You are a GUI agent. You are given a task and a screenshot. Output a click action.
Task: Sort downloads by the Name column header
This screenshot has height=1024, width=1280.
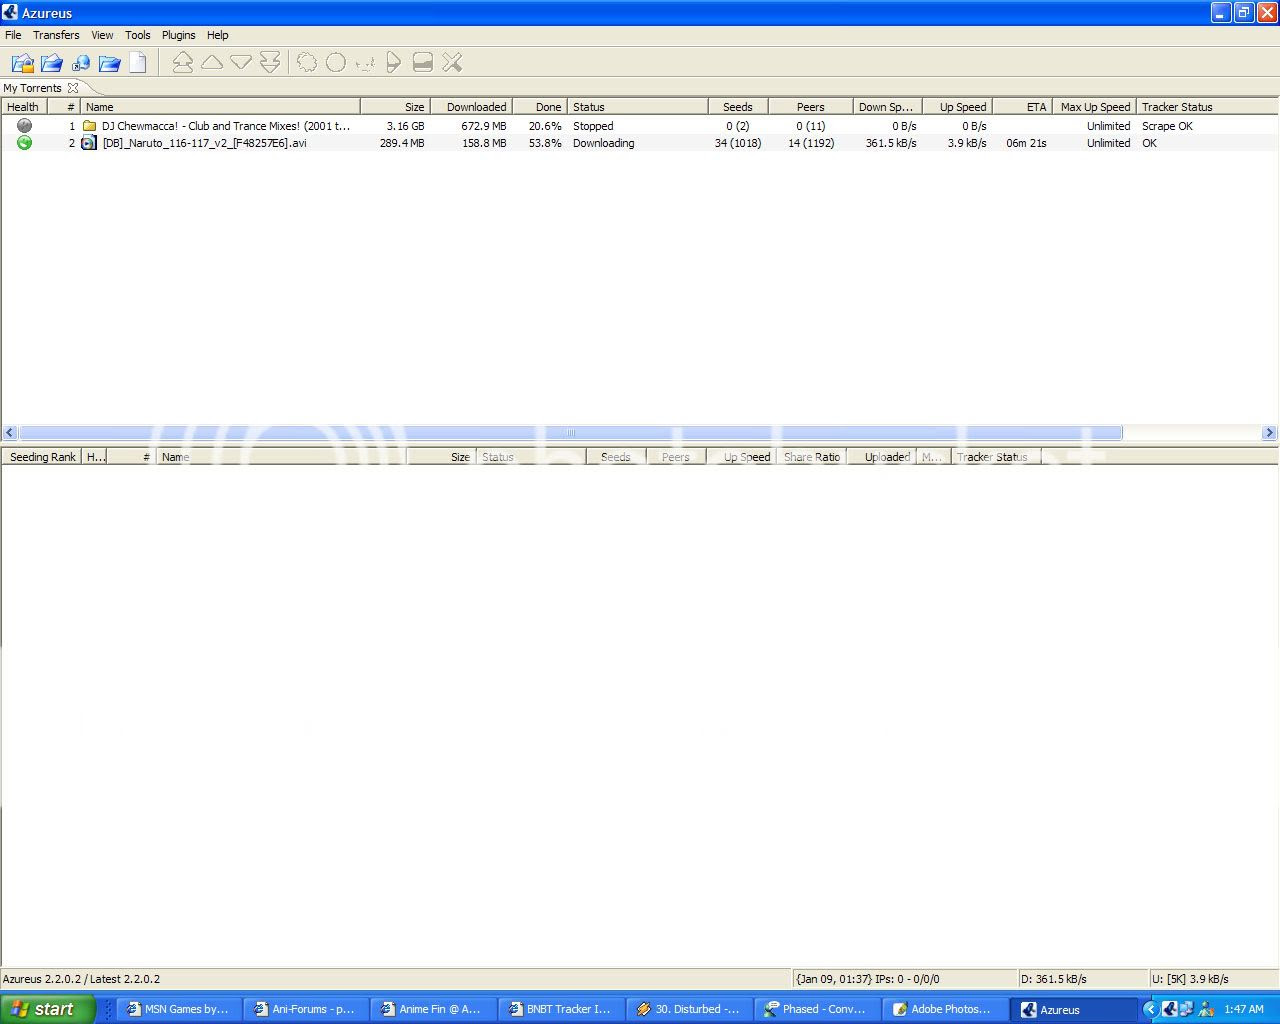[x=220, y=107]
